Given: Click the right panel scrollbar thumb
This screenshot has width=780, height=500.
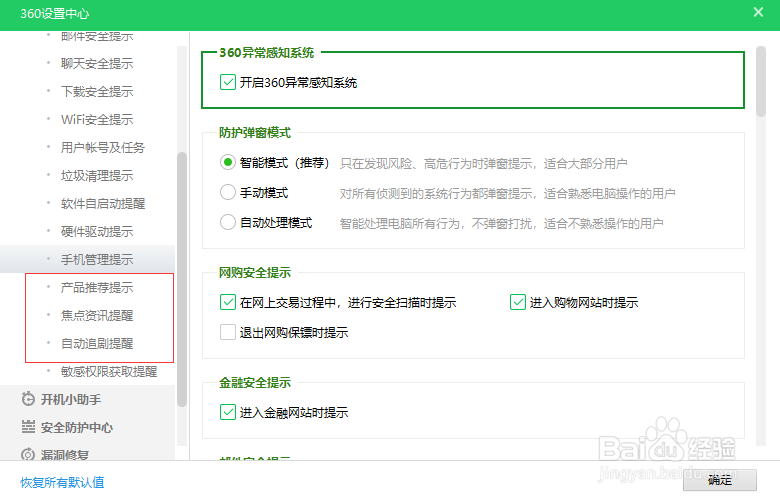Looking at the screenshot, I should tap(761, 82).
